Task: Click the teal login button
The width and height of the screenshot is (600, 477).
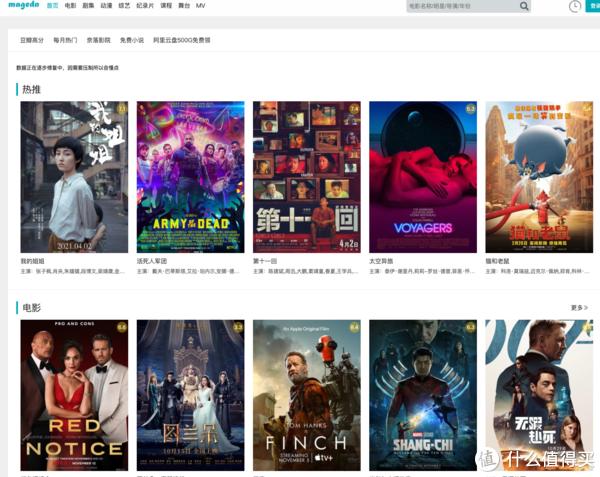Action: point(593,6)
